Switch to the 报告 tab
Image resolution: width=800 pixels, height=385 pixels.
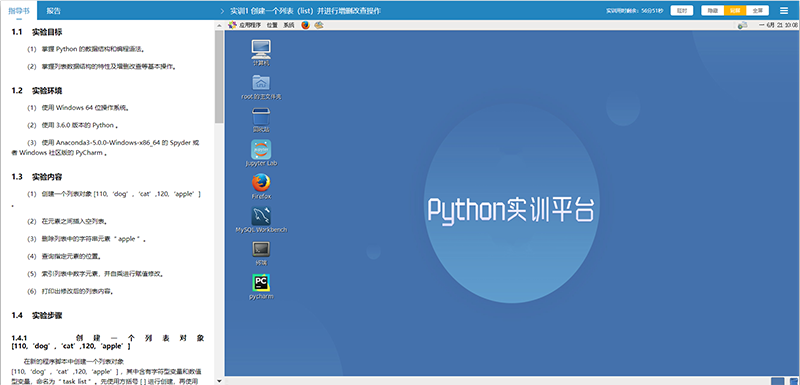pyautogui.click(x=54, y=10)
